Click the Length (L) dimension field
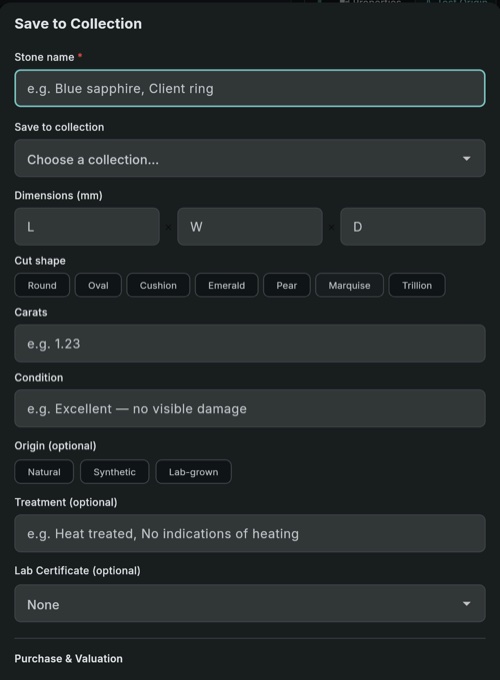 point(87,227)
